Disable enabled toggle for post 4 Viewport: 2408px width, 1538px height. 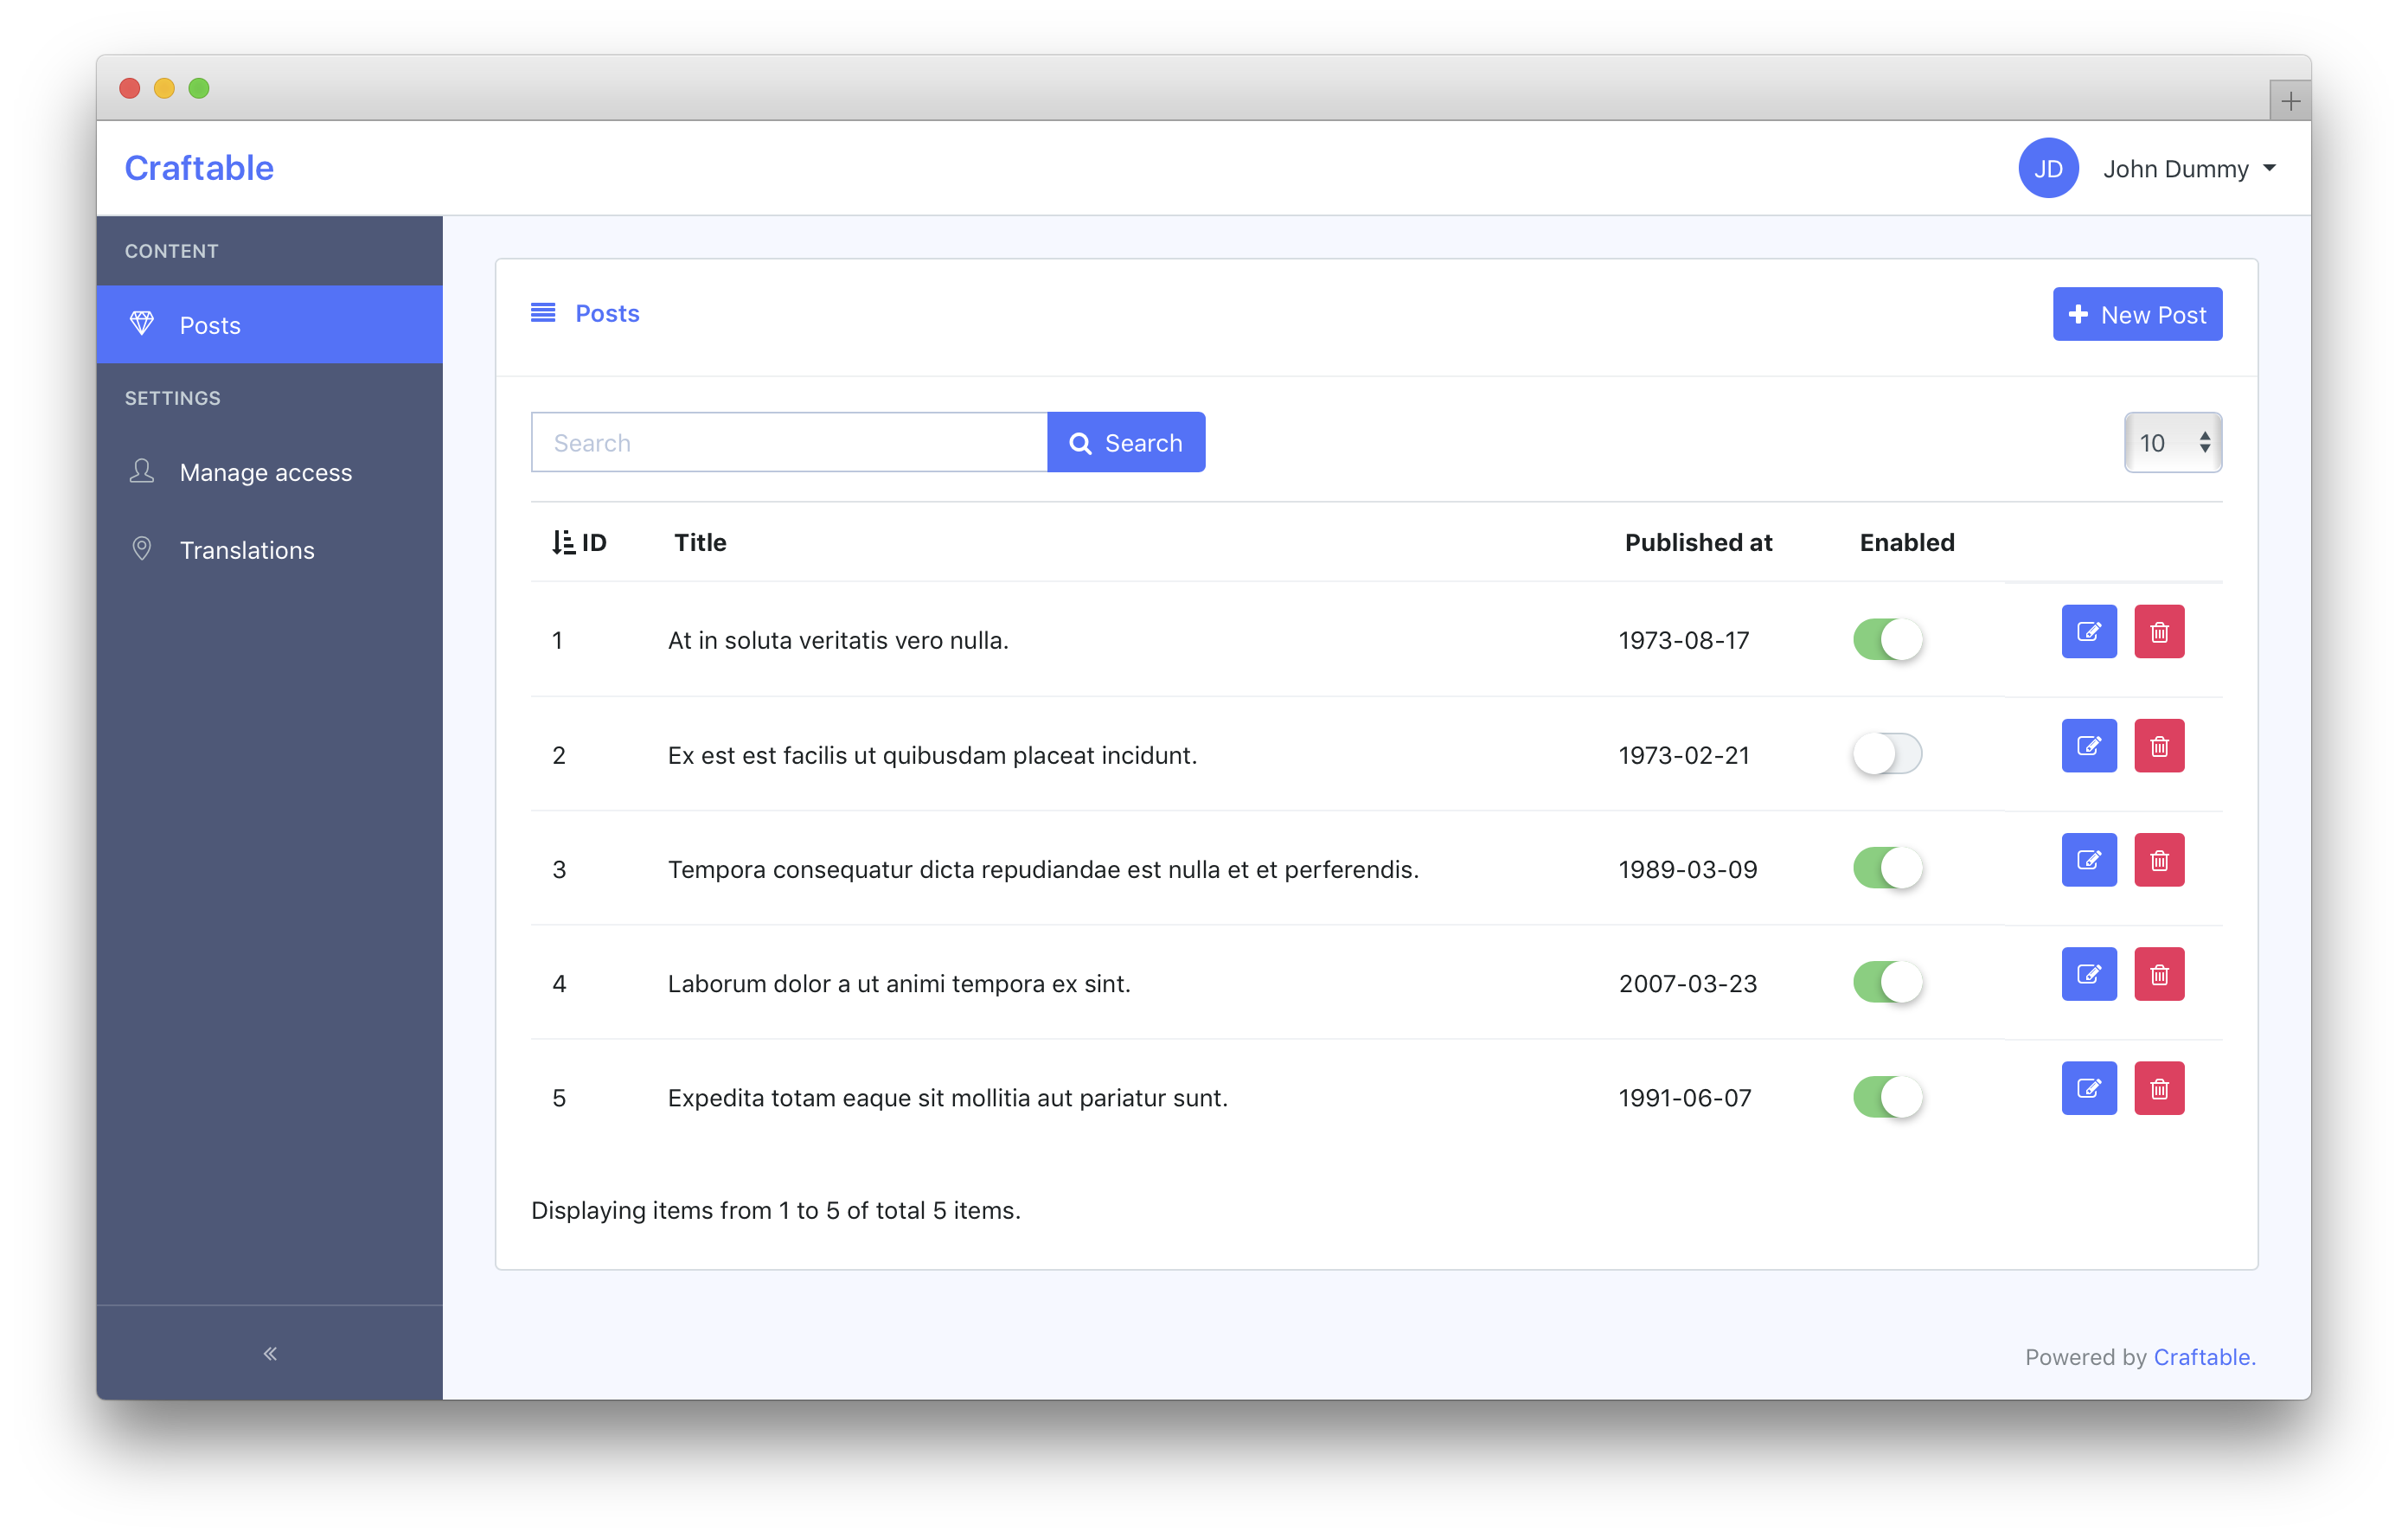1886,982
